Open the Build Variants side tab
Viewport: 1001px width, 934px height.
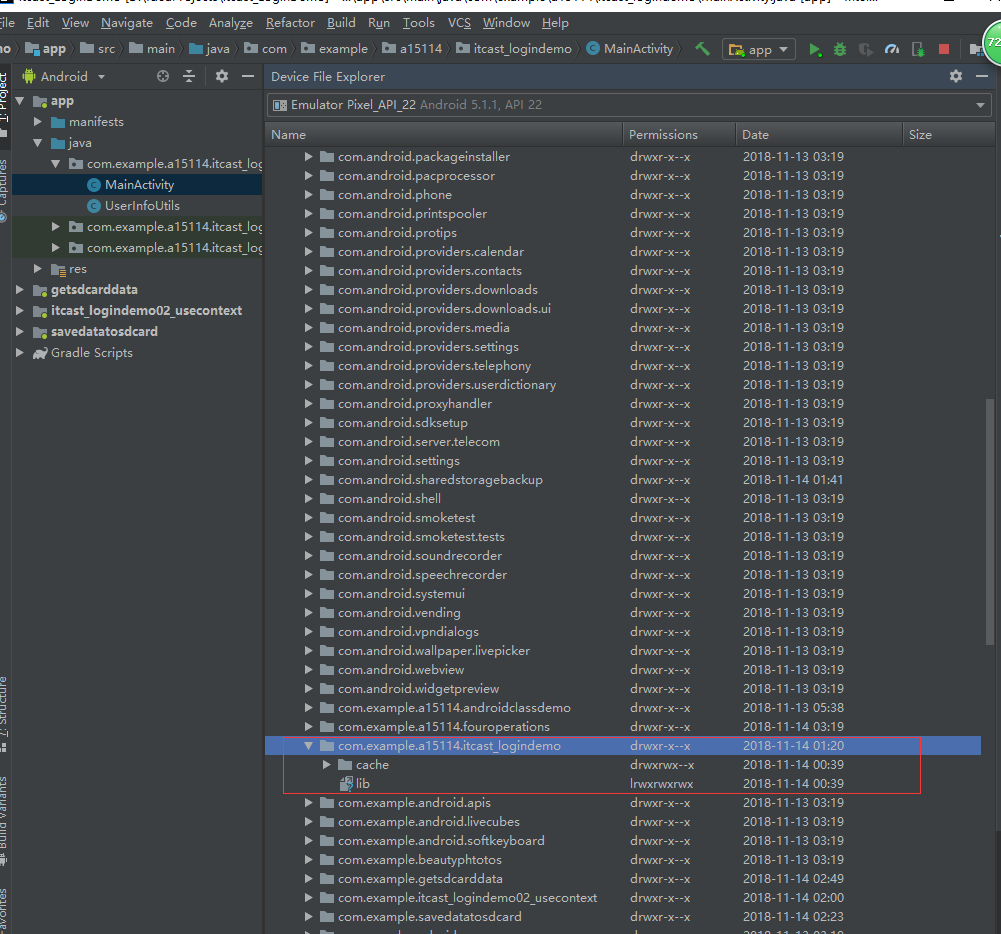click(4, 820)
